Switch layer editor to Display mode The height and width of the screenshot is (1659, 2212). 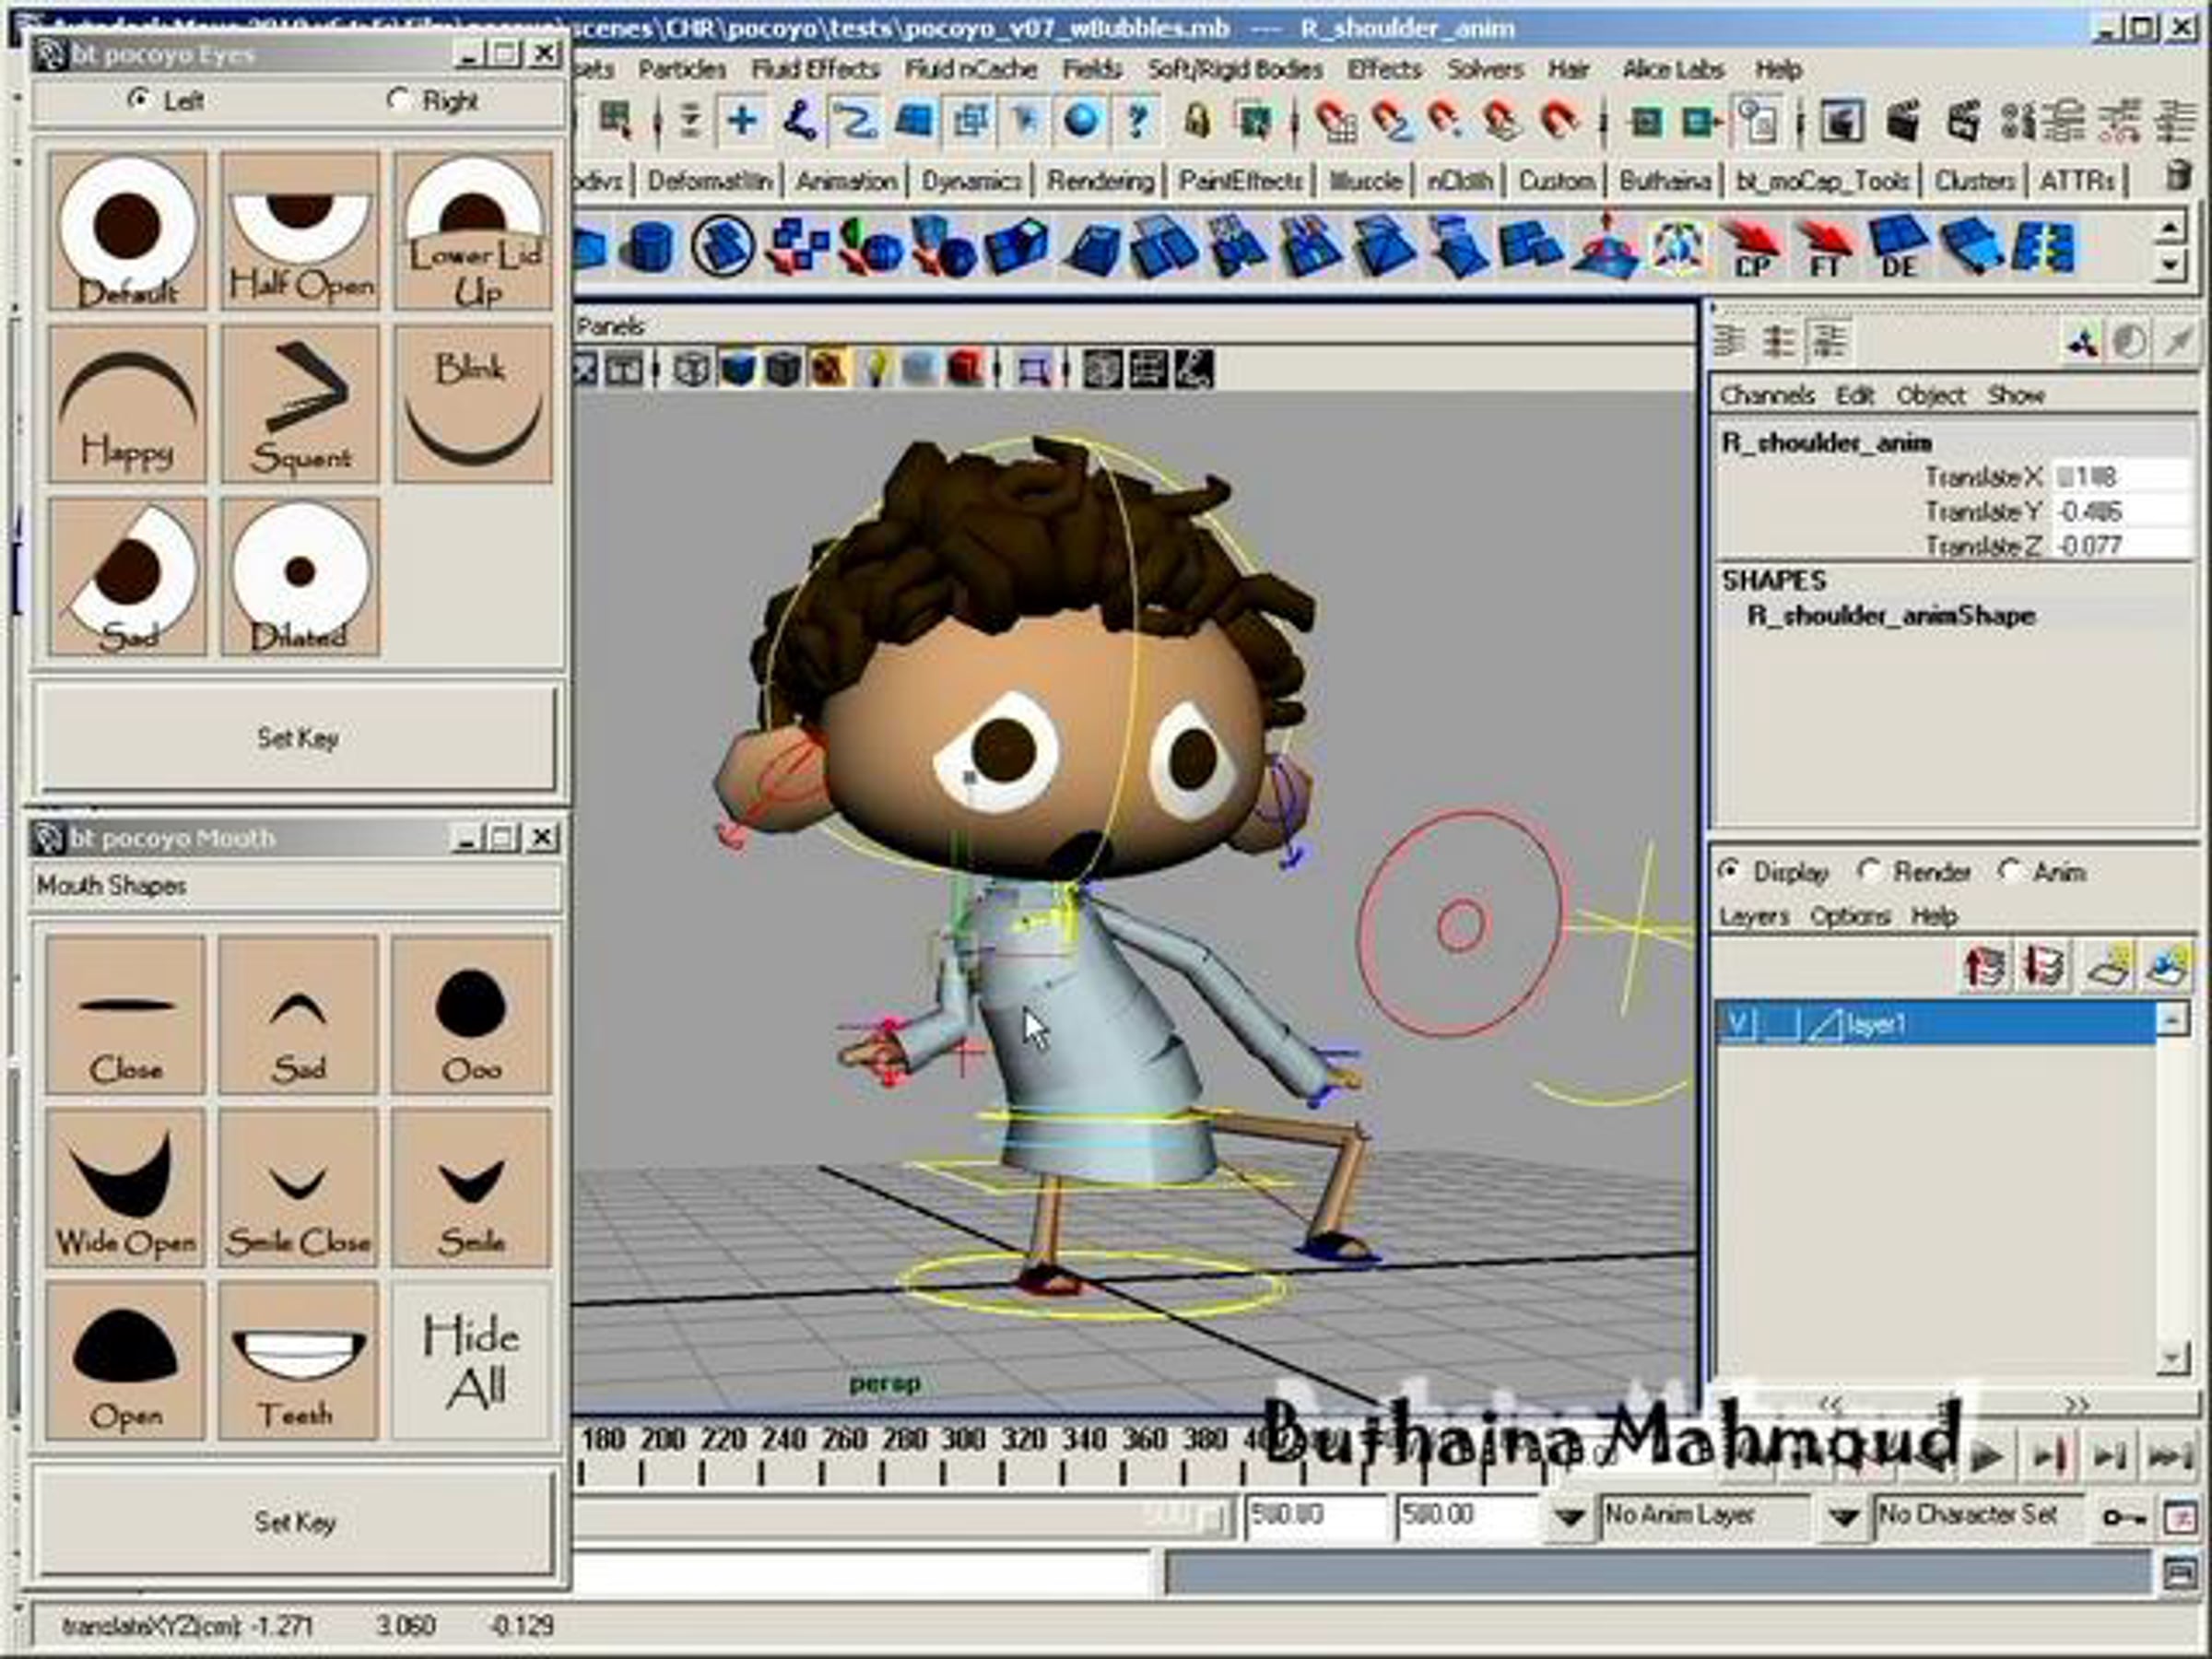(x=1728, y=871)
